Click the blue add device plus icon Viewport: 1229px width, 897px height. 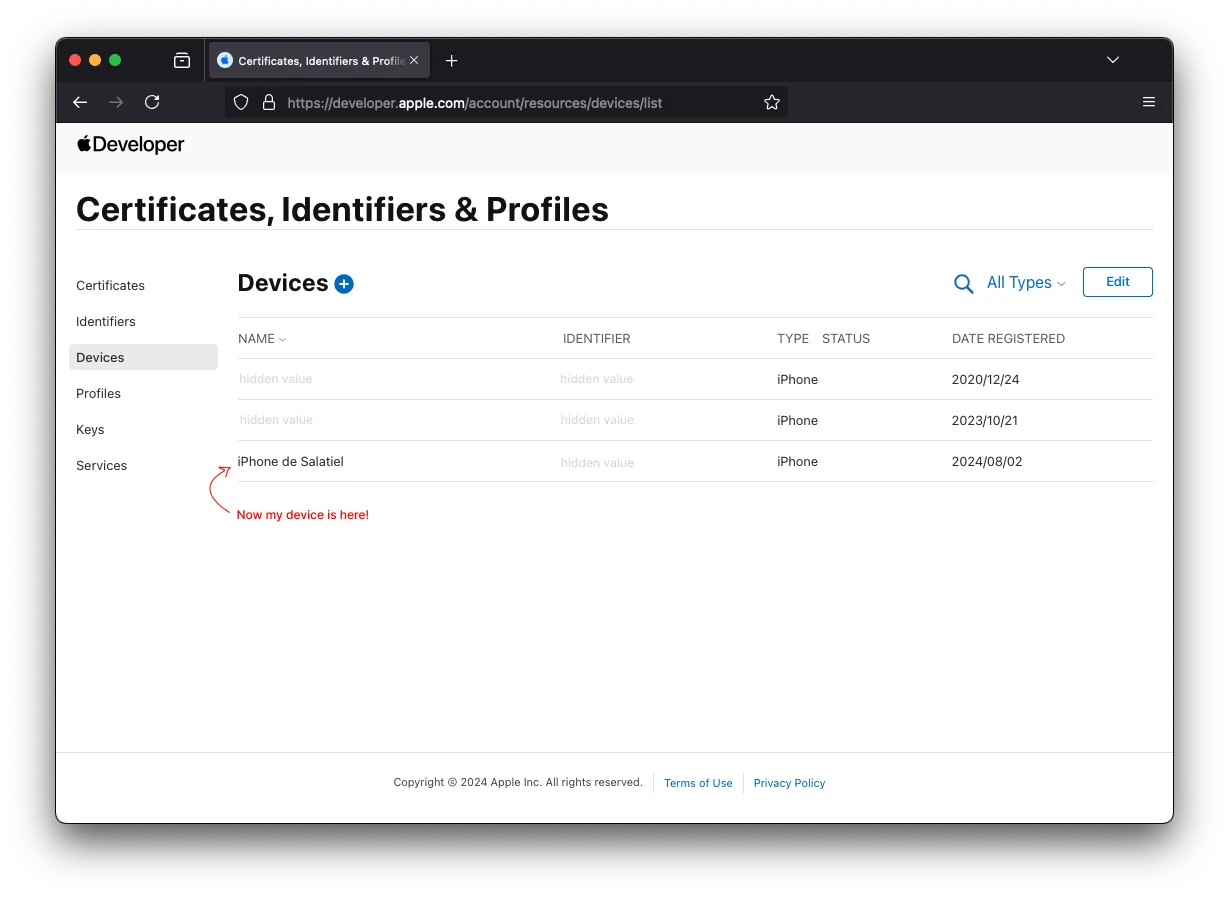pos(344,284)
